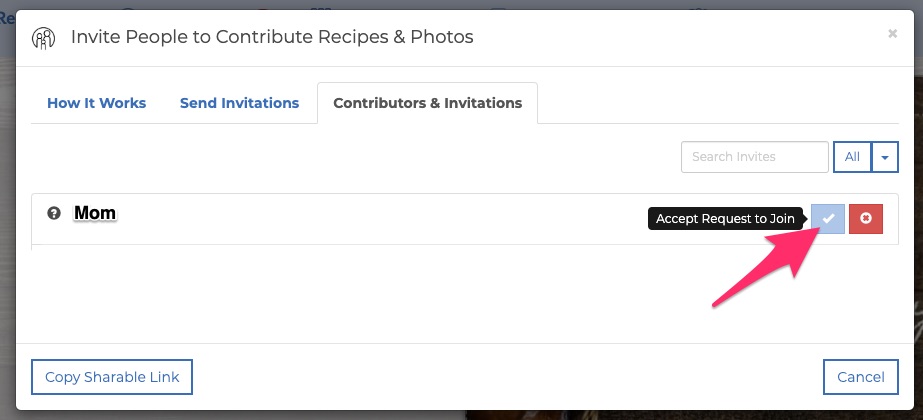Click the question mark icon beside Mom
Screen dimensions: 923x420
(54, 213)
